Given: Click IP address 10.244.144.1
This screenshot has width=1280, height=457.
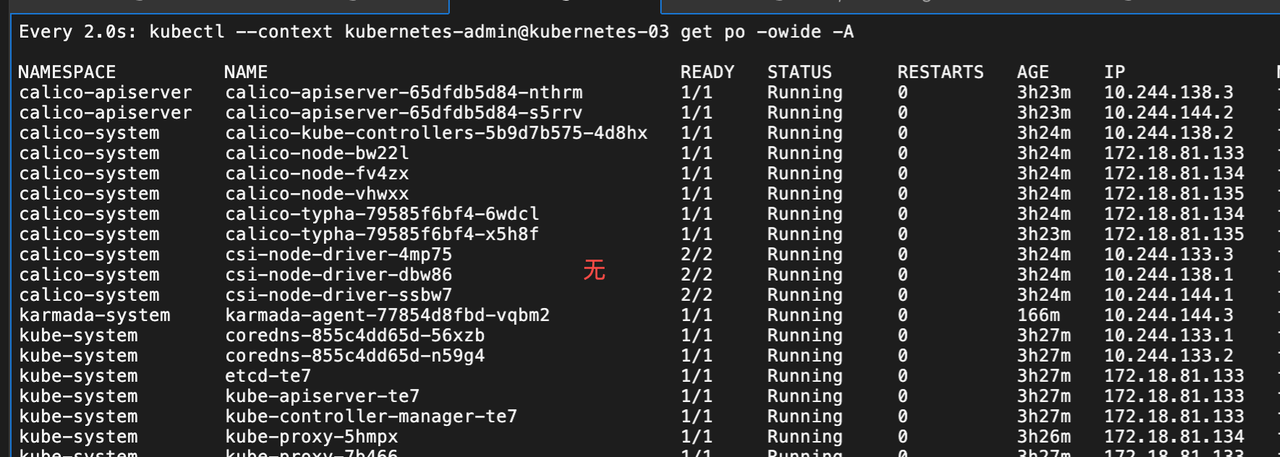Looking at the screenshot, I should 1169,295.
